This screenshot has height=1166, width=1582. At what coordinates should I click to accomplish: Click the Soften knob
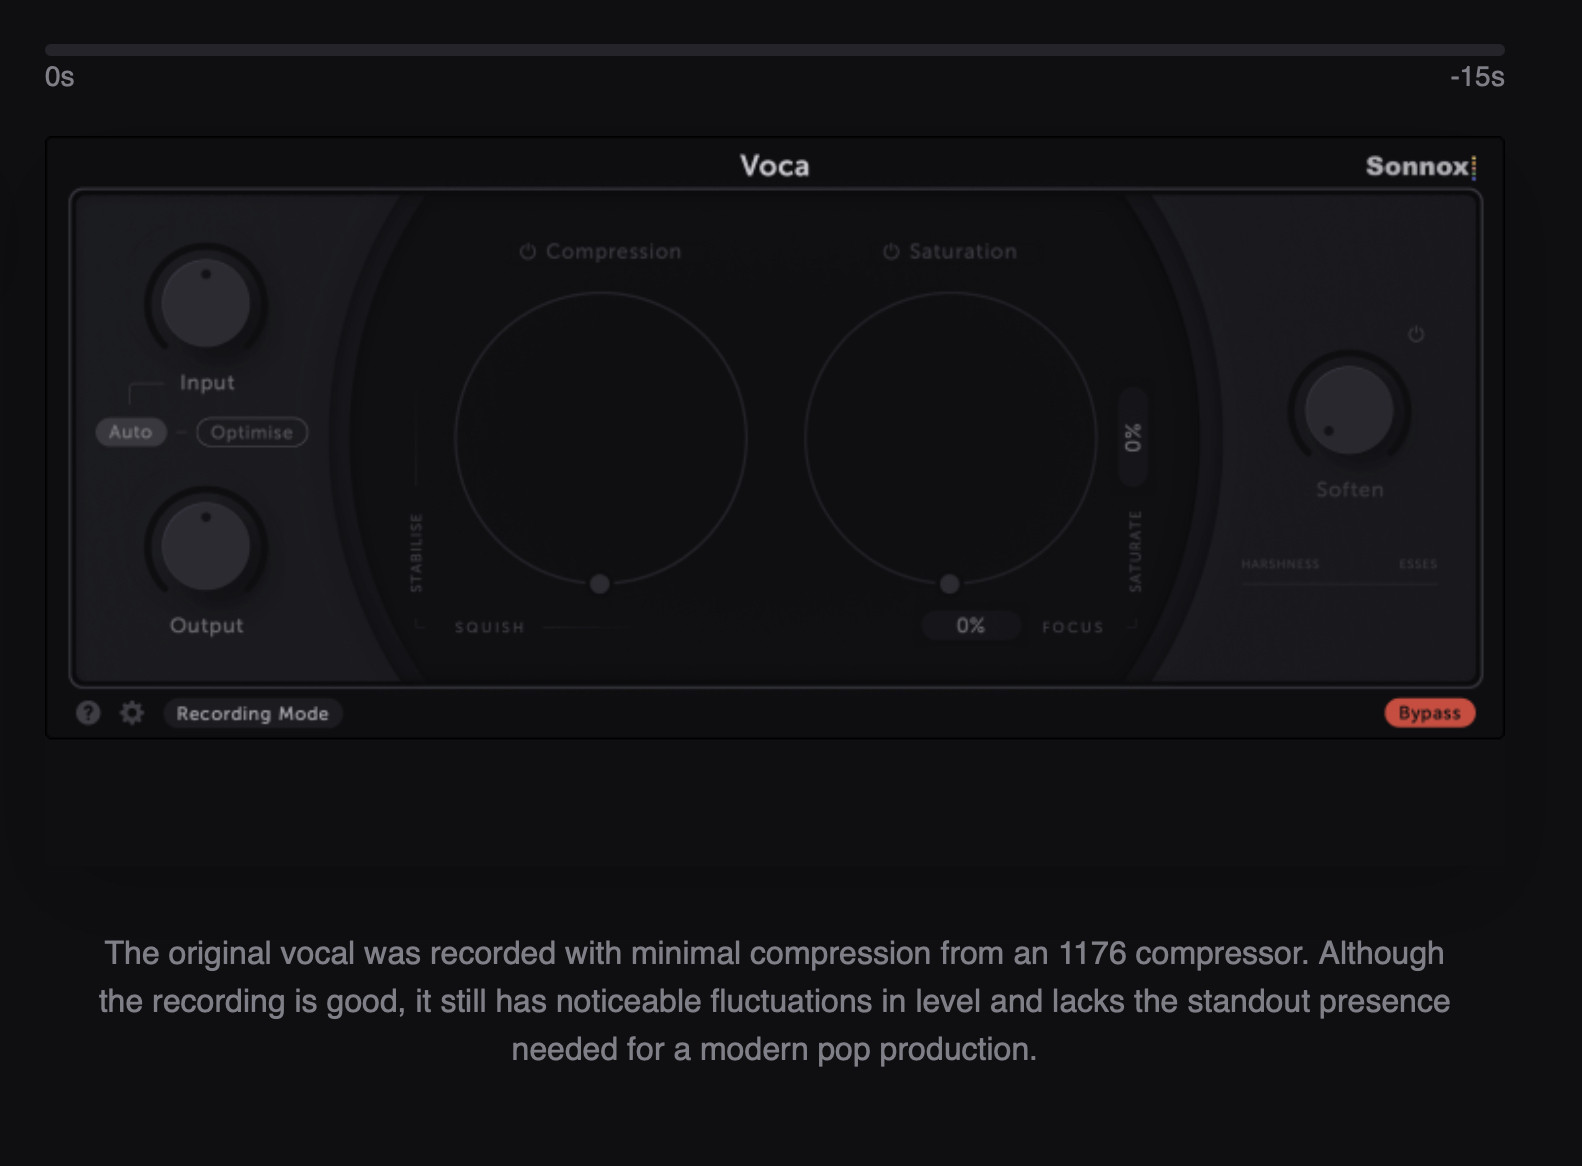(x=1349, y=410)
